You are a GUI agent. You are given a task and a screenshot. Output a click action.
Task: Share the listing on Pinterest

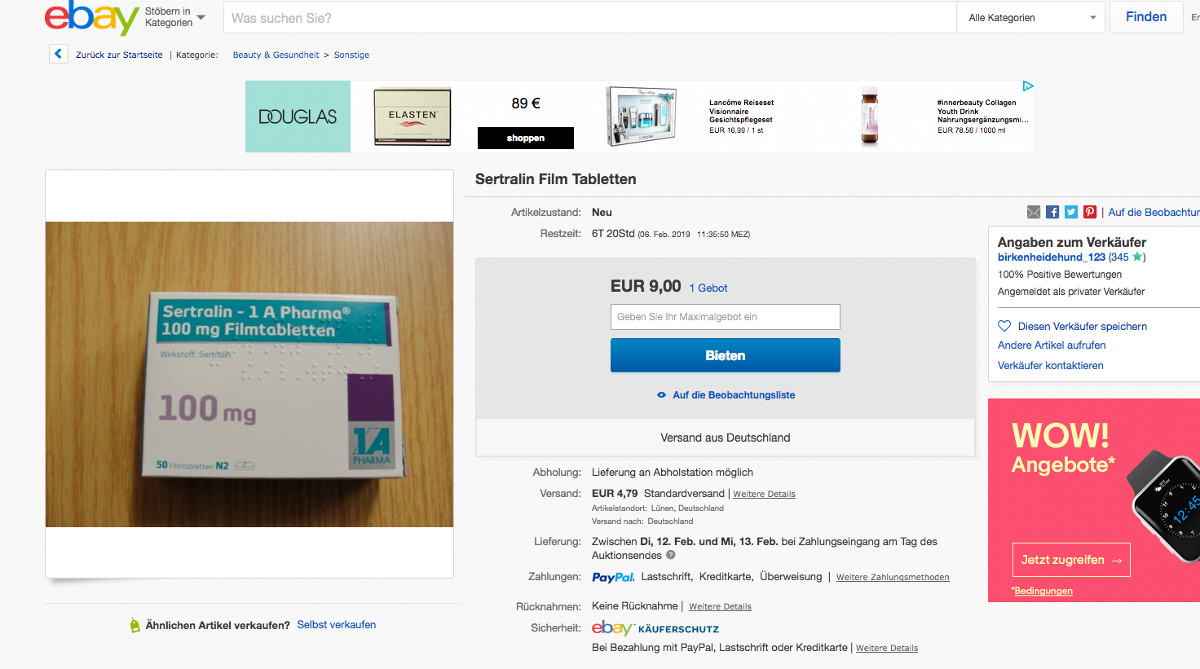click(x=1089, y=212)
